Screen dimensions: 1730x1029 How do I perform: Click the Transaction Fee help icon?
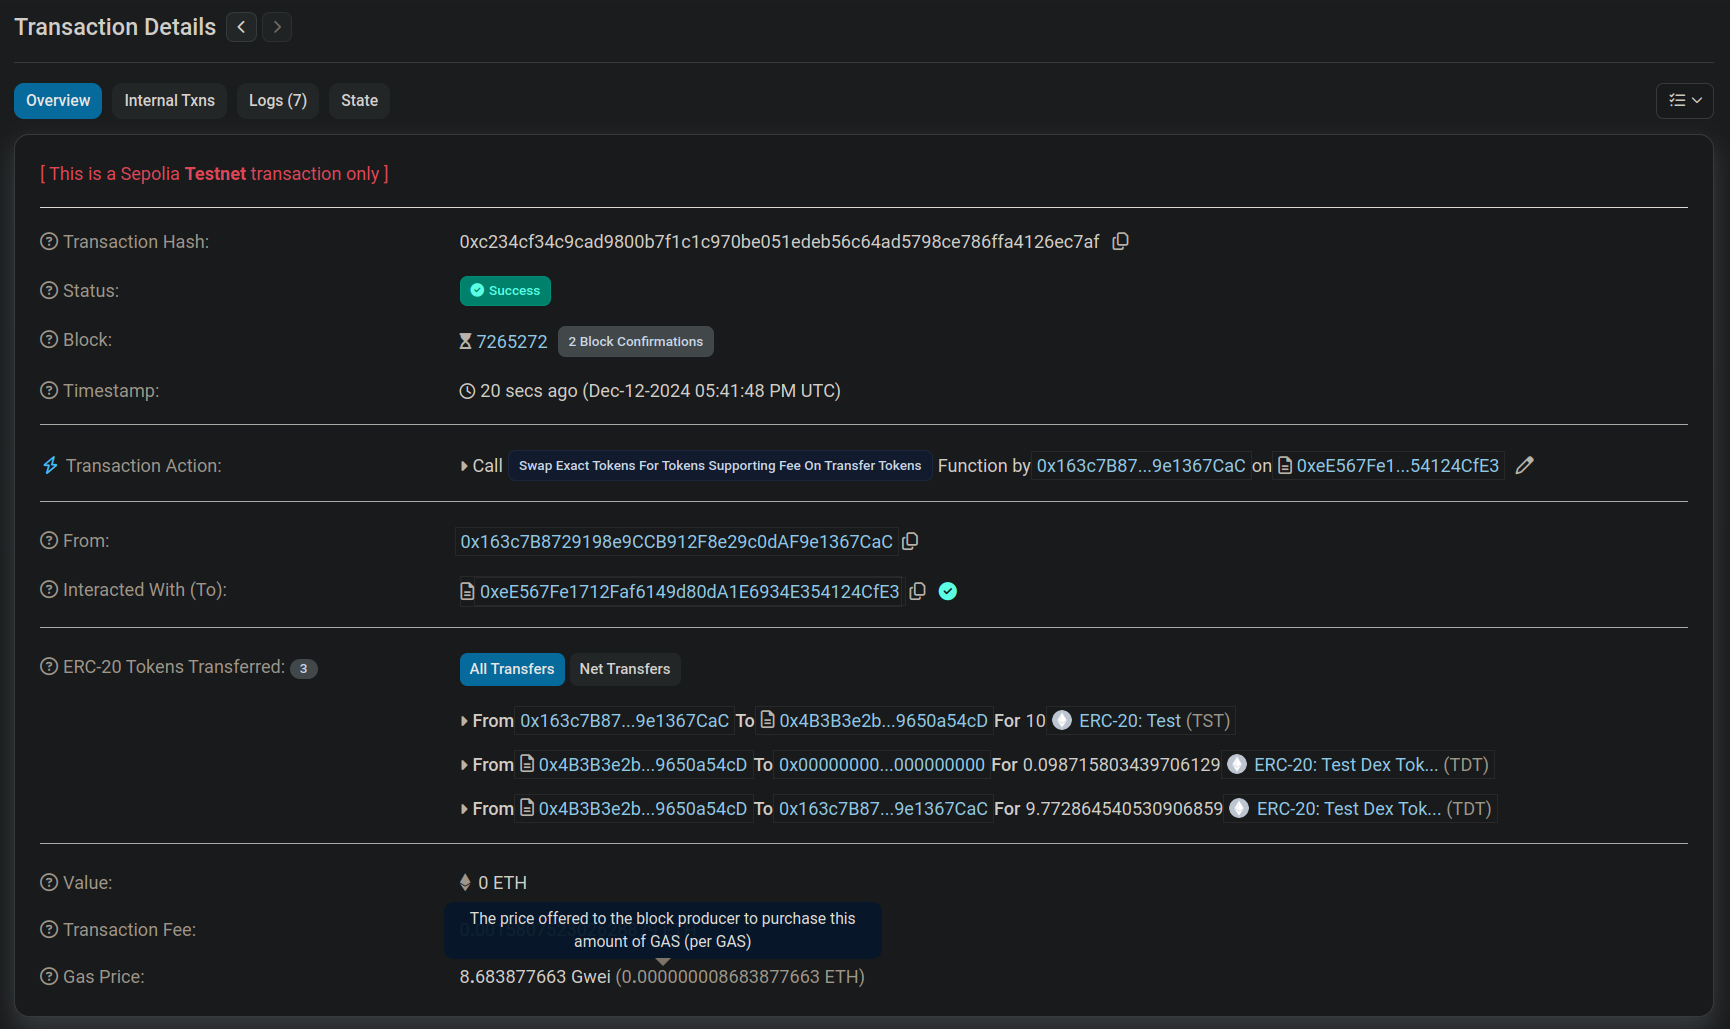click(x=49, y=929)
